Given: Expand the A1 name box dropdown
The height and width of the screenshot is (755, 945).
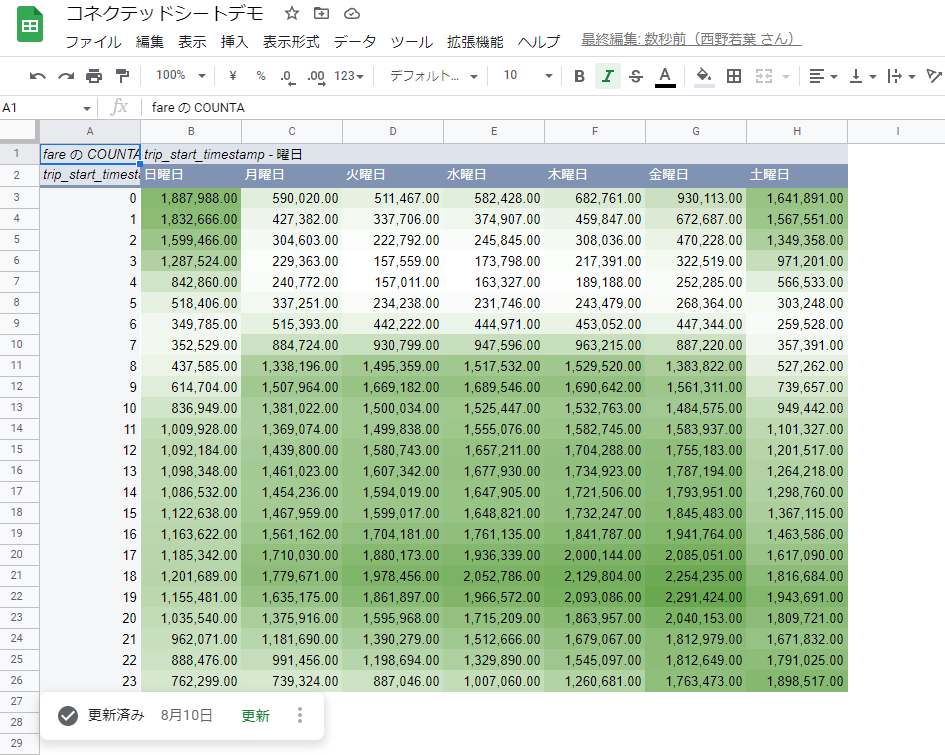Looking at the screenshot, I should pyautogui.click(x=87, y=108).
